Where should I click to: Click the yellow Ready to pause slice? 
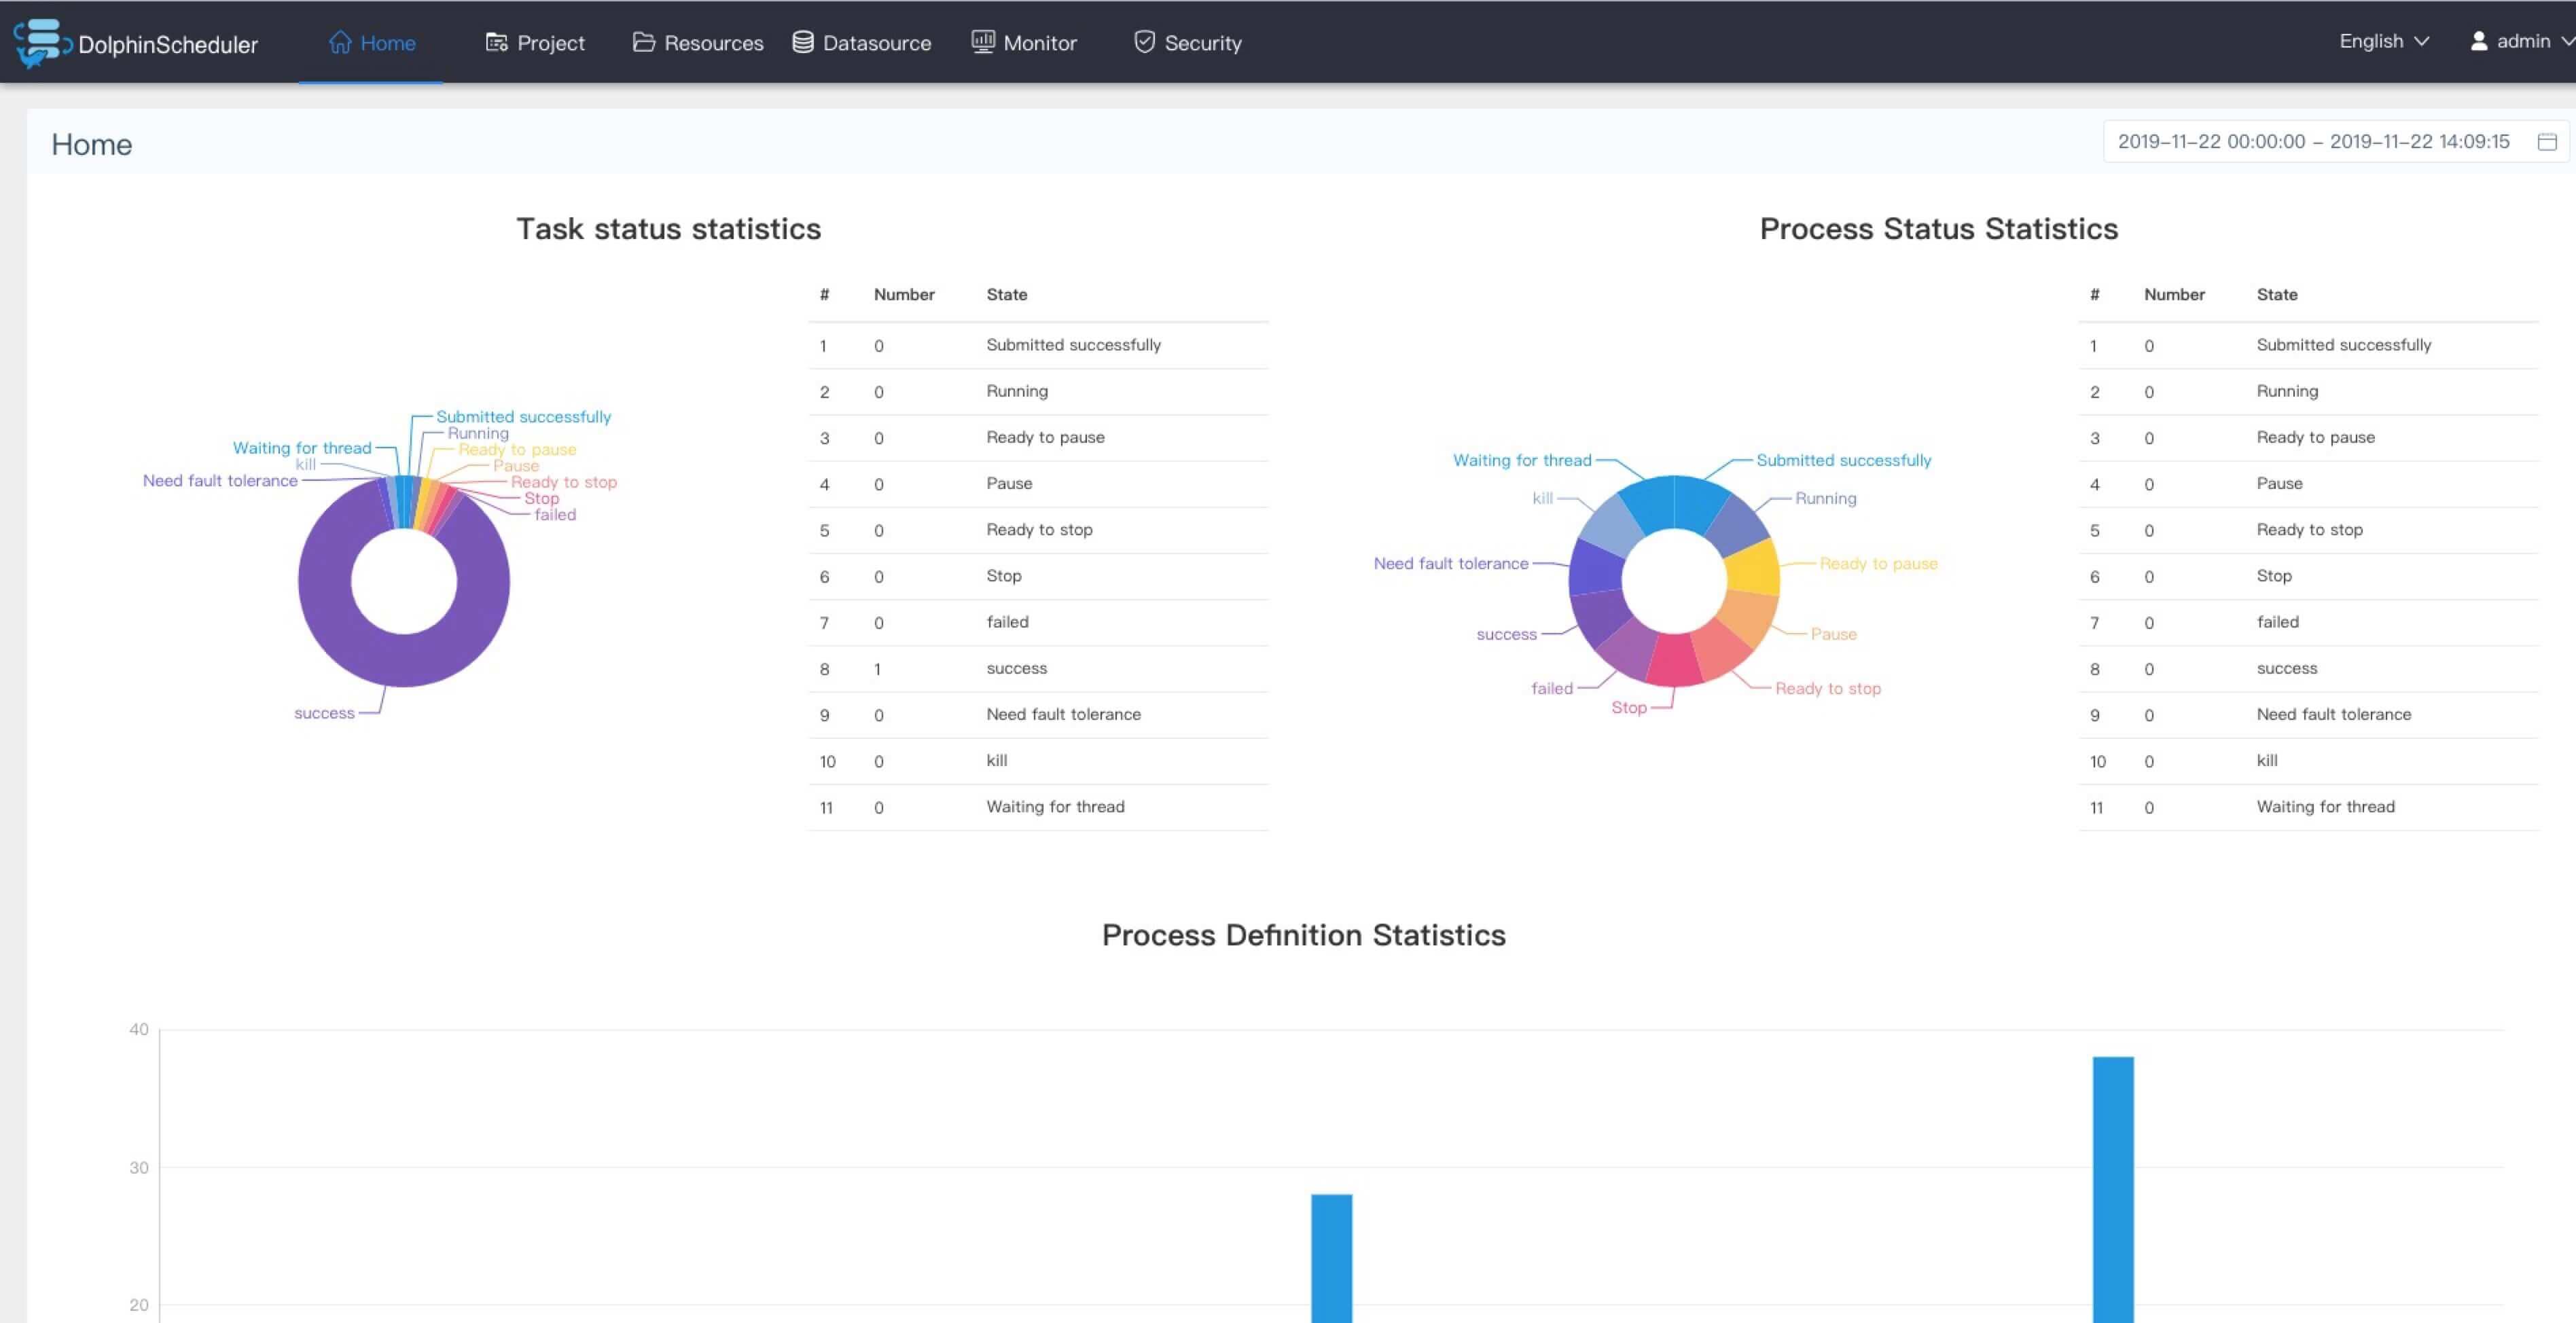[1753, 567]
